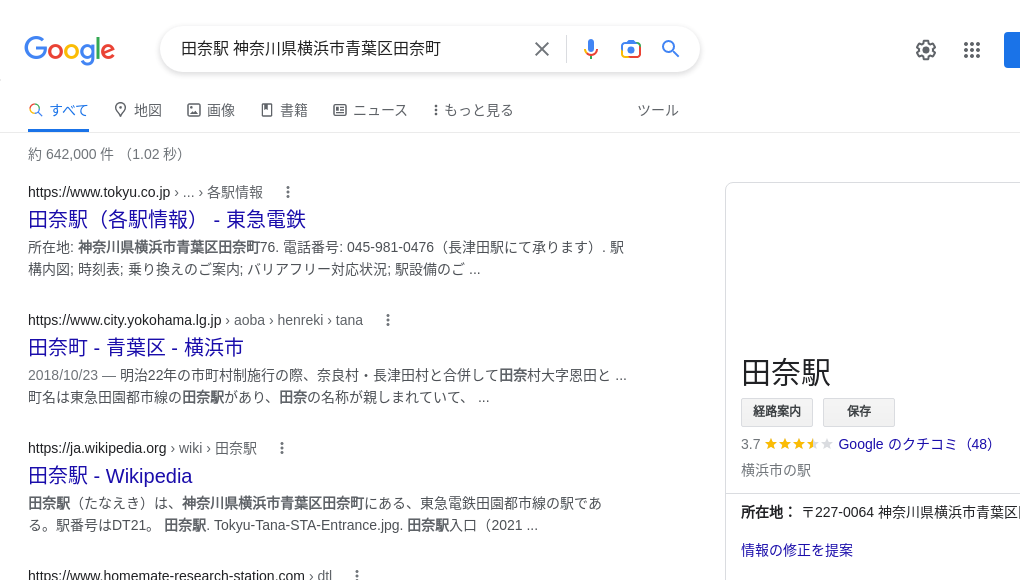Run the search with the magnifier icon
Image resolution: width=1020 pixels, height=580 pixels.
[671, 49]
